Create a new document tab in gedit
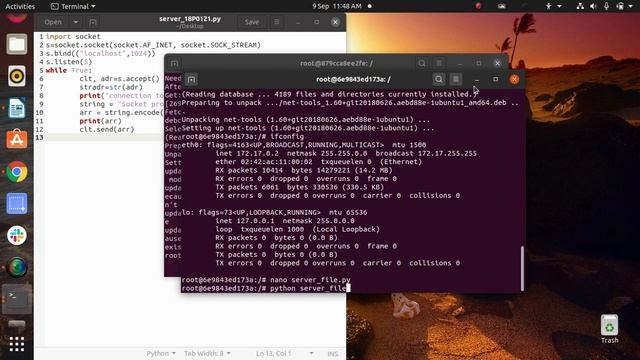 (93, 22)
